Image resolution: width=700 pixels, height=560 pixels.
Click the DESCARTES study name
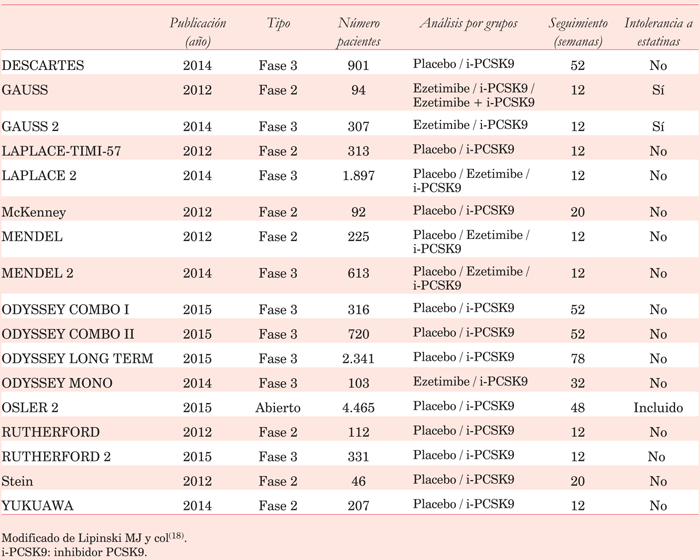pyautogui.click(x=43, y=66)
